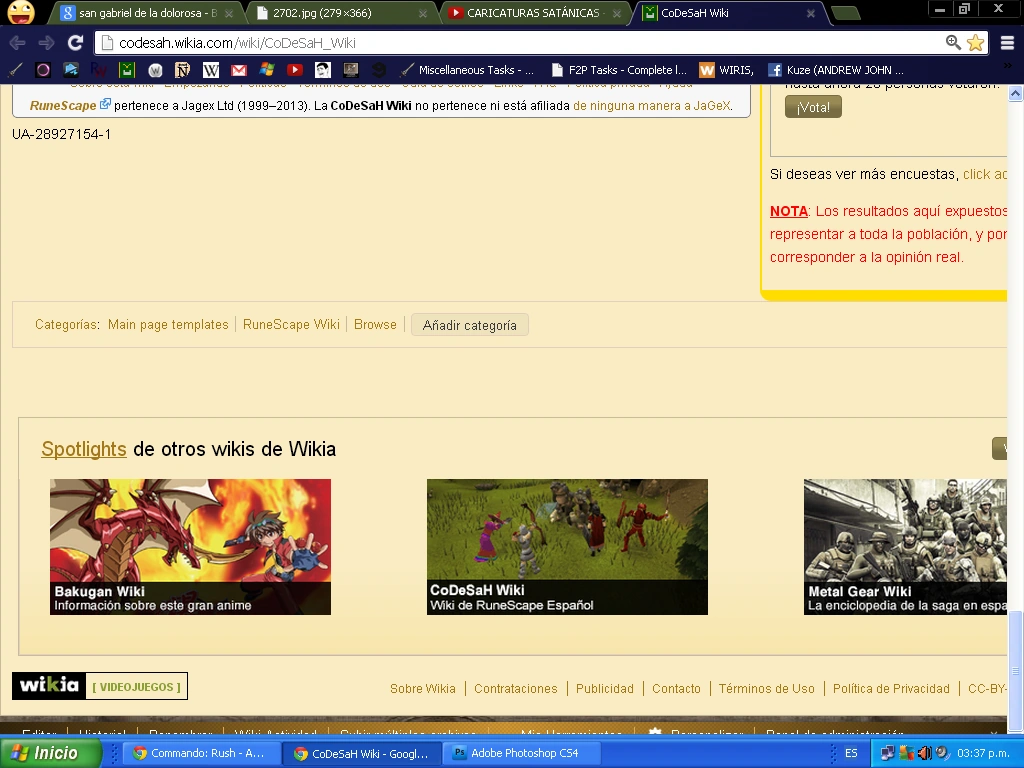Viewport: 1024px width, 768px height.
Task: Open Términos de Uso footer link
Action: [x=767, y=688]
